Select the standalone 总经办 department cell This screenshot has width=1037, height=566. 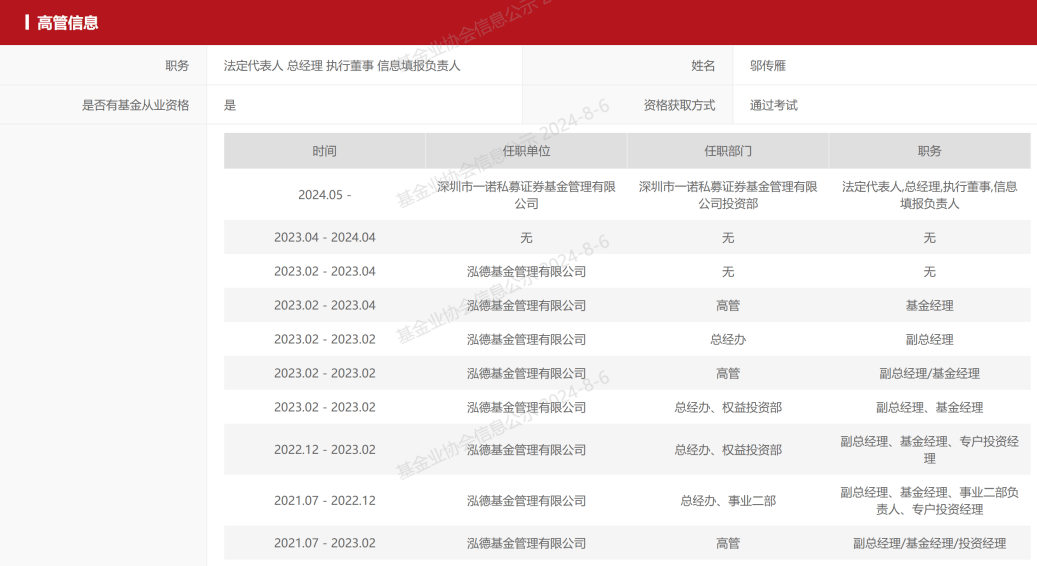[x=728, y=339]
